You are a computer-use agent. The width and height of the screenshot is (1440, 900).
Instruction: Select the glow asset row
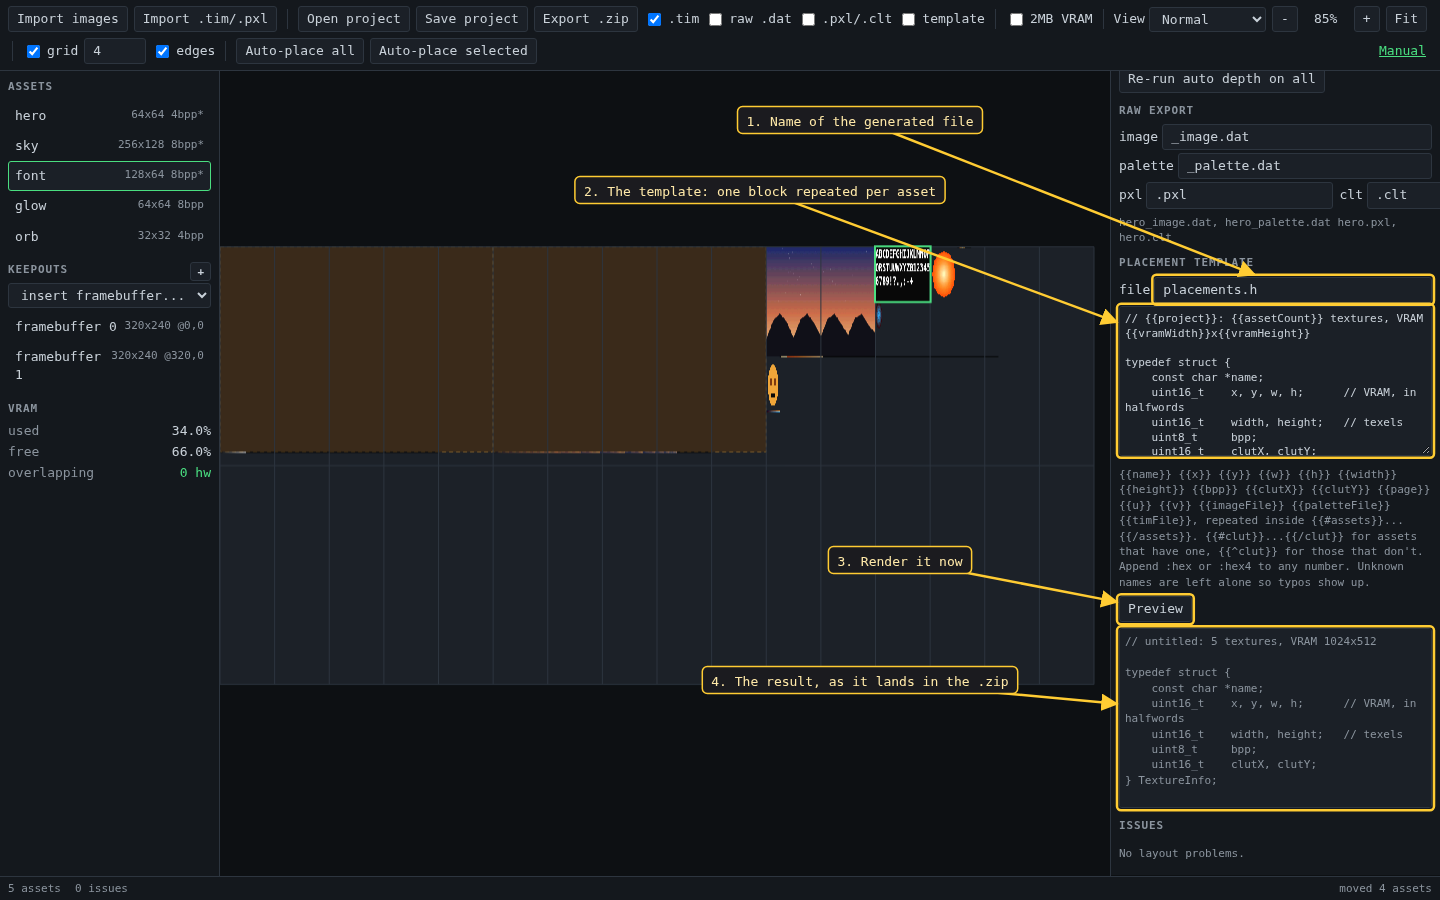(109, 205)
